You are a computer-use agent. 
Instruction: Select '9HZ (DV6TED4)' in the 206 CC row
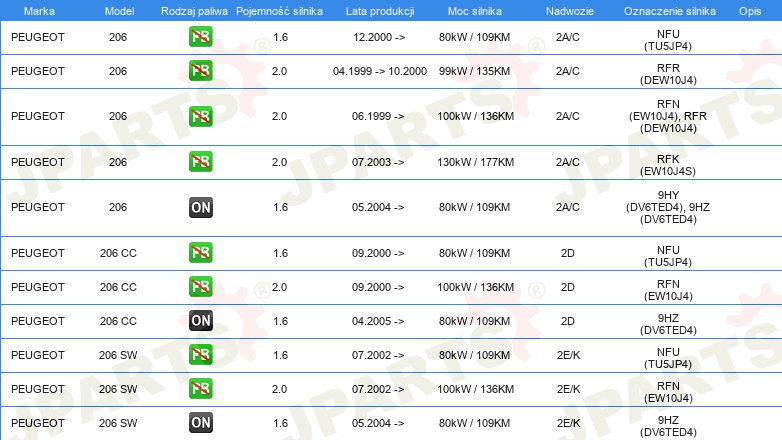click(668, 324)
